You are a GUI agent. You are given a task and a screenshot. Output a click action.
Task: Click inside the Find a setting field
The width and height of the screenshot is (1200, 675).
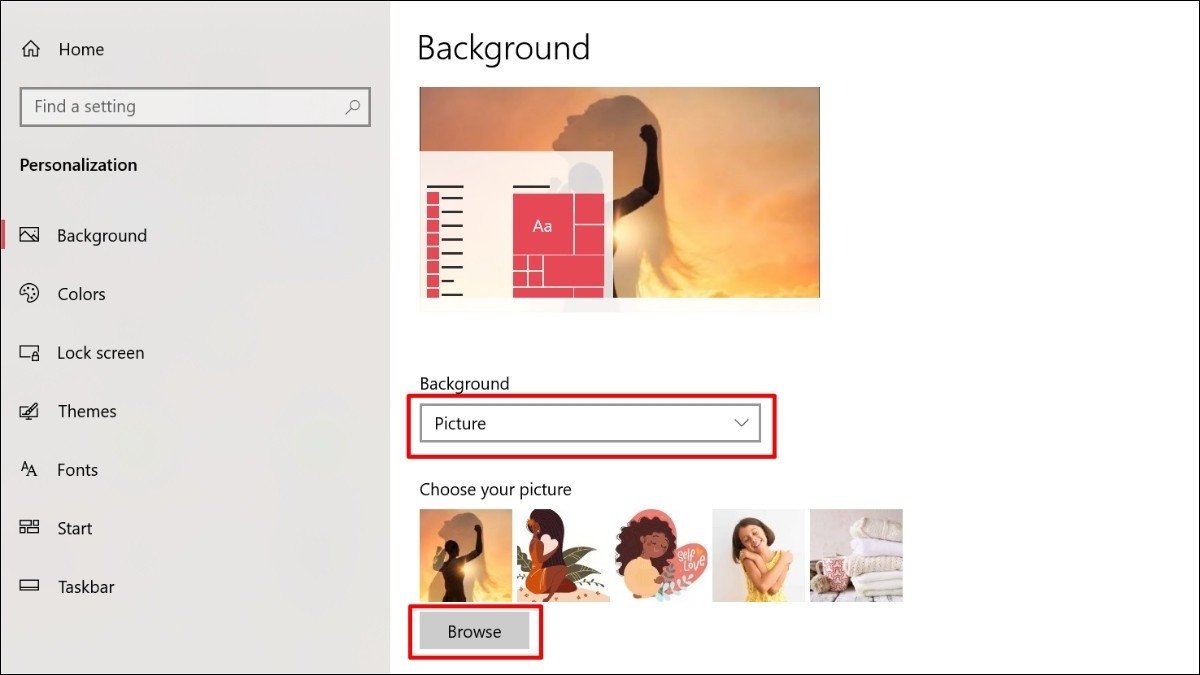[180, 106]
